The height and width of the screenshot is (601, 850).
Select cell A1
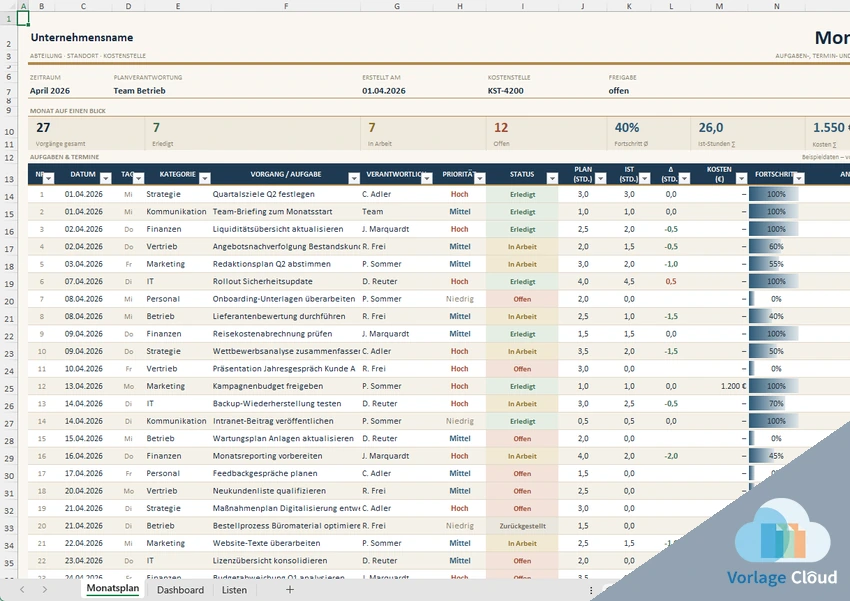[23, 18]
